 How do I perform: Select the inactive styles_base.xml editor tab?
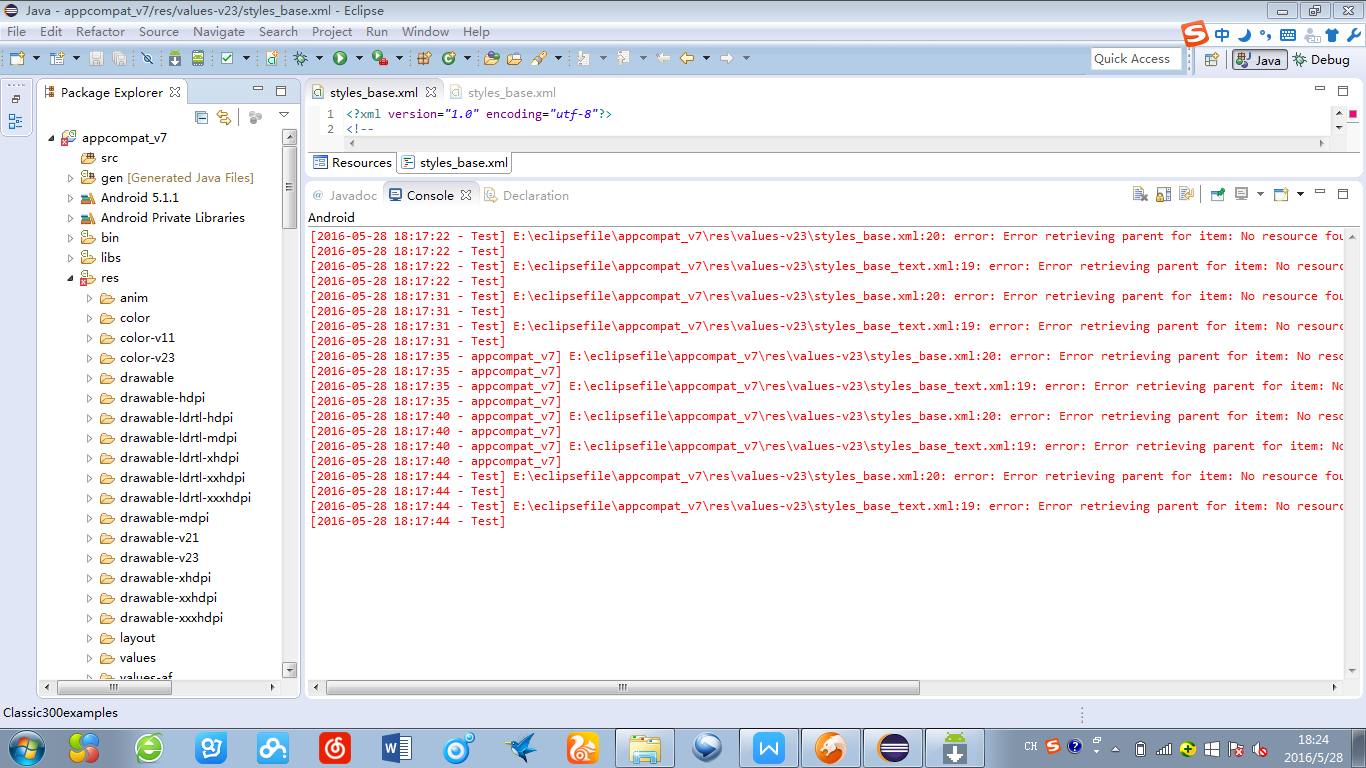(x=503, y=92)
